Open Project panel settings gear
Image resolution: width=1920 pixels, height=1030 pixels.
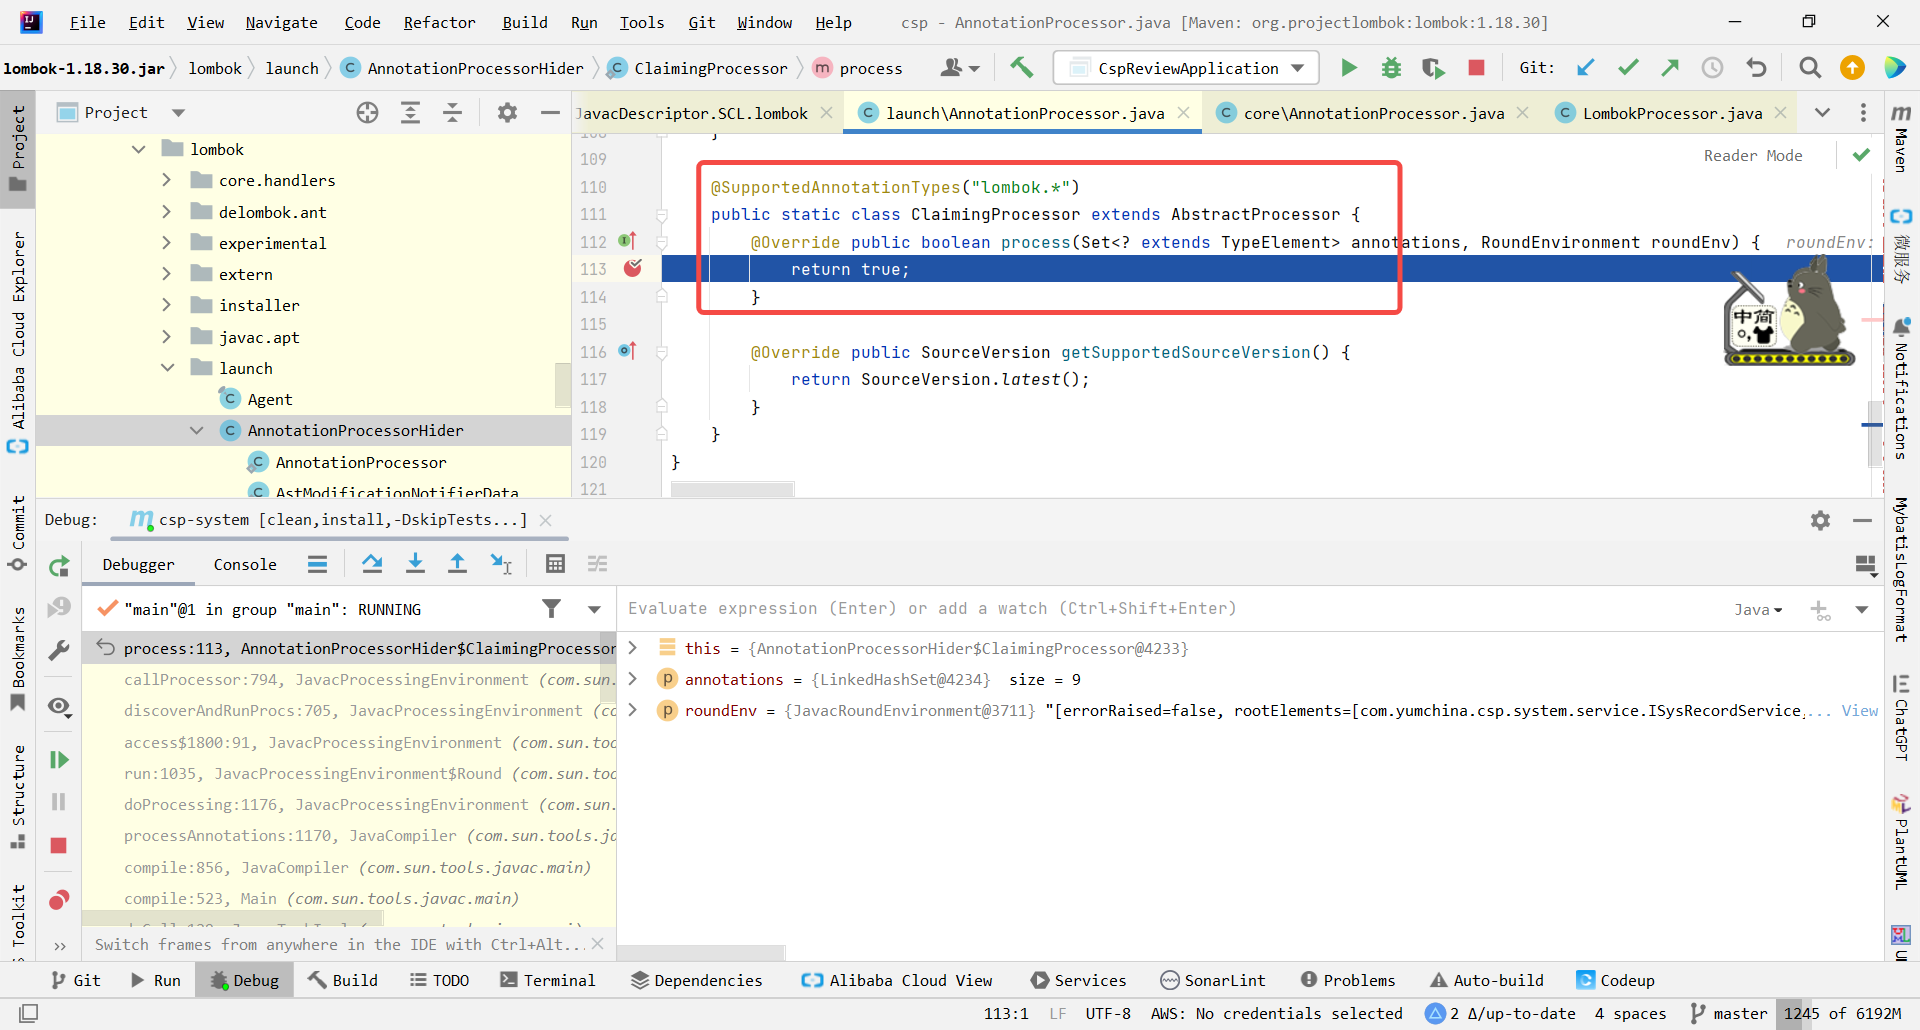click(508, 113)
